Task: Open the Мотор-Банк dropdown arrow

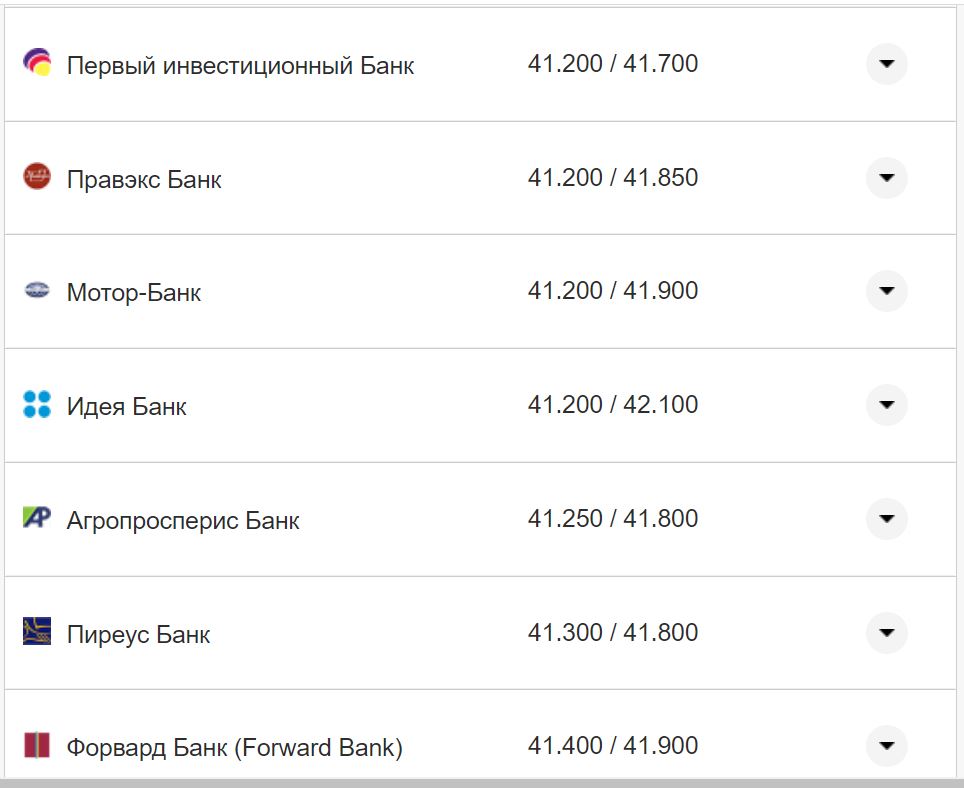Action: [x=886, y=291]
